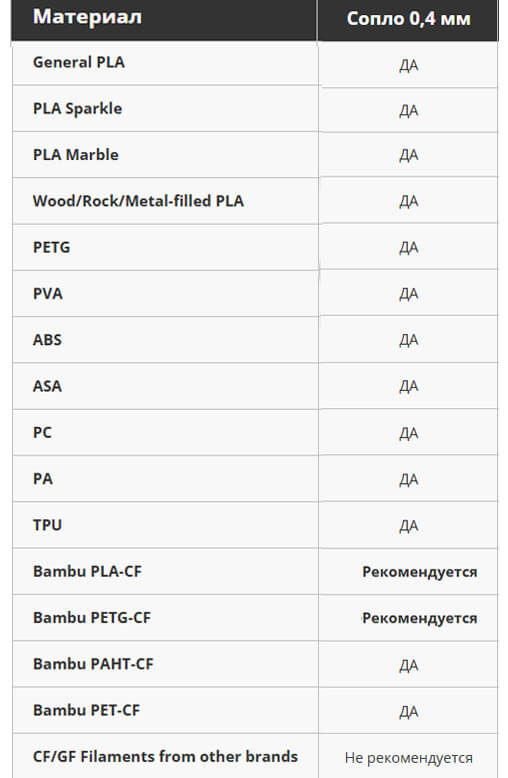Click ДА value for Bambu PAHT-CF

[x=408, y=665]
